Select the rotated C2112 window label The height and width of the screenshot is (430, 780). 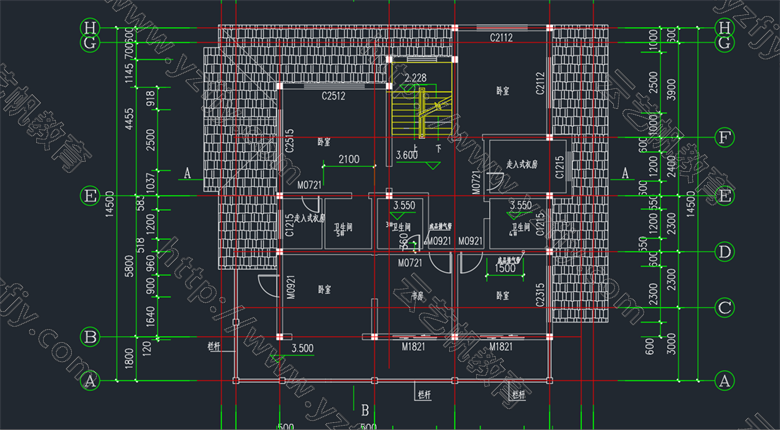tap(540, 83)
